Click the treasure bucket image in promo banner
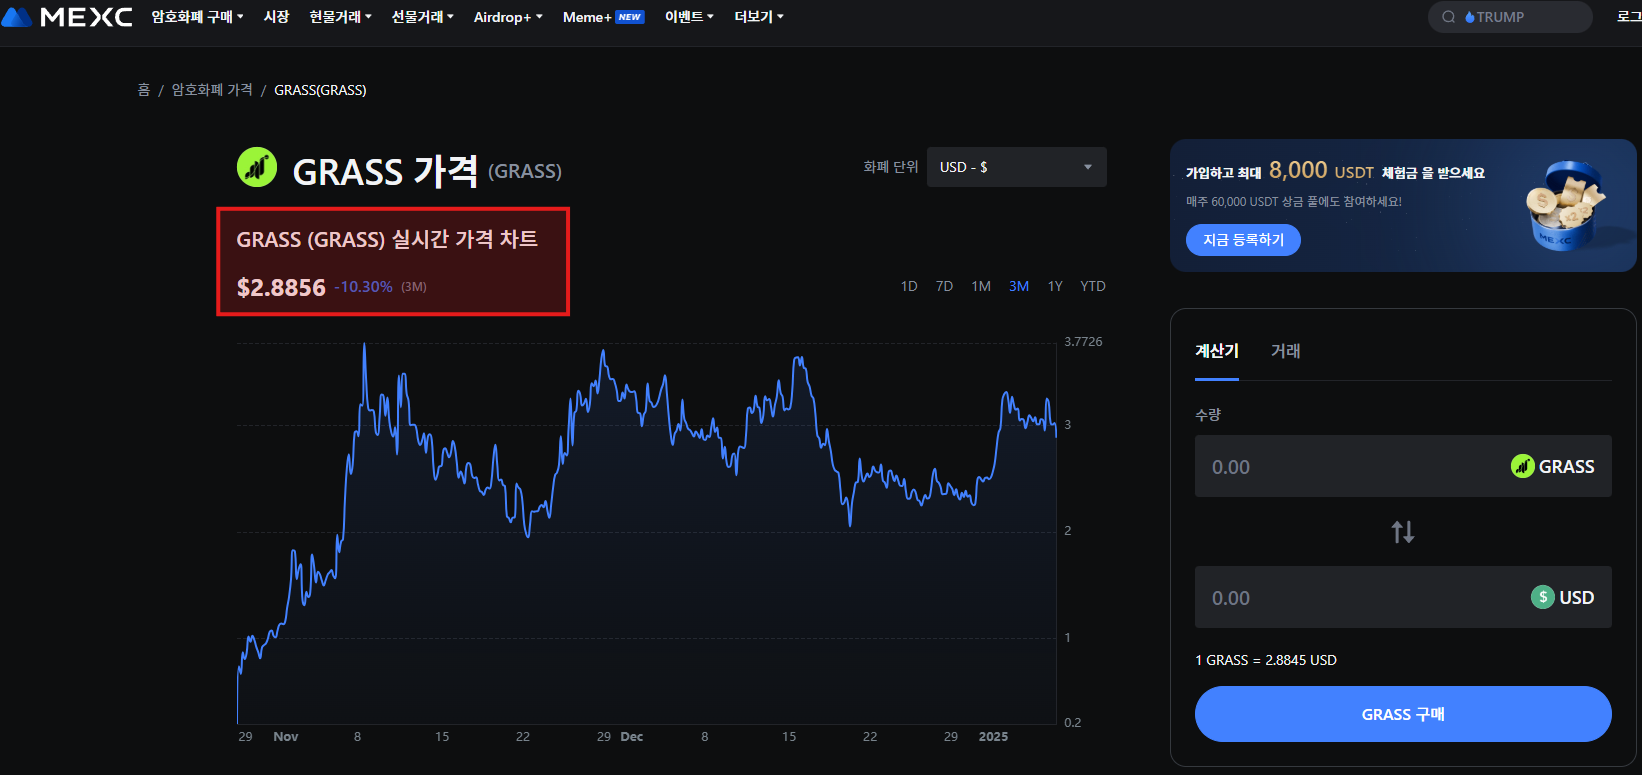1642x775 pixels. [1565, 204]
